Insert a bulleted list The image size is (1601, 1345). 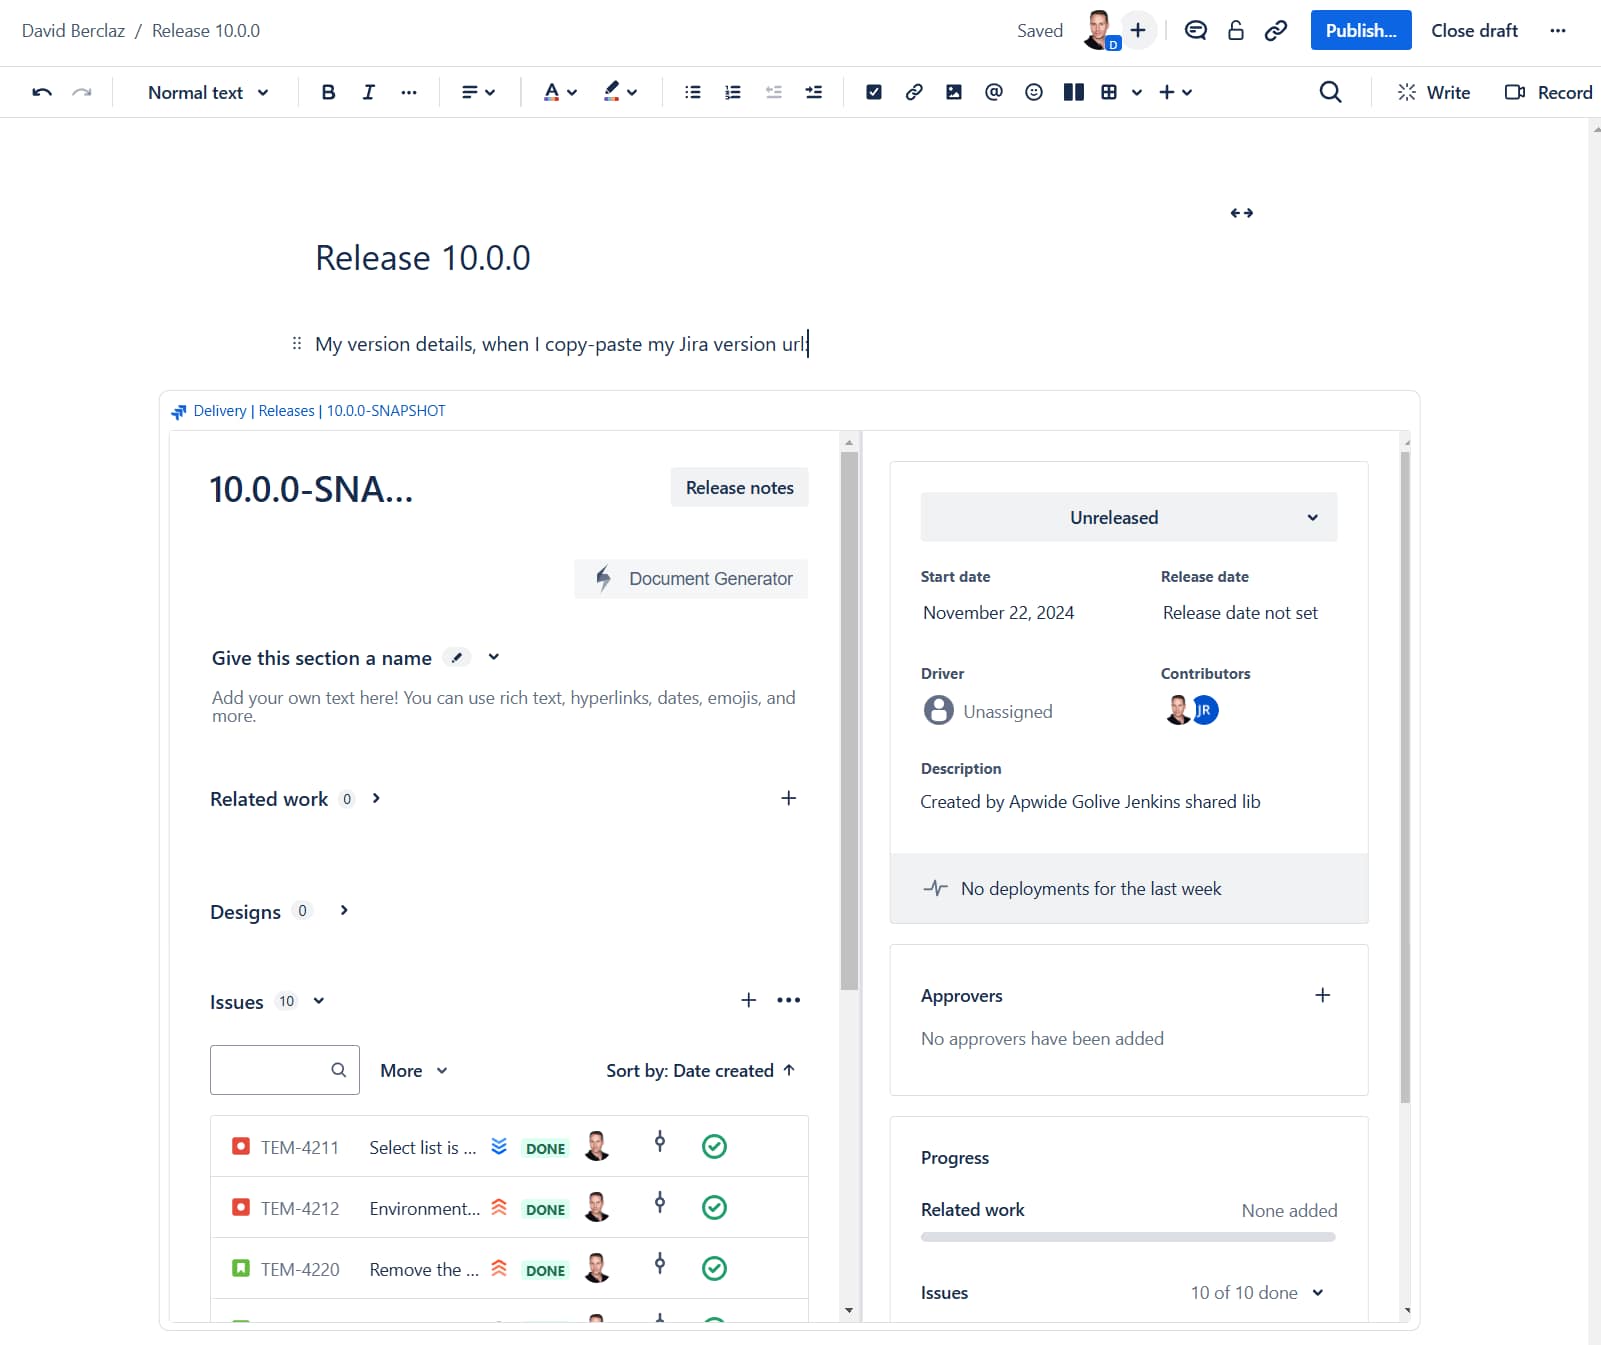691,92
